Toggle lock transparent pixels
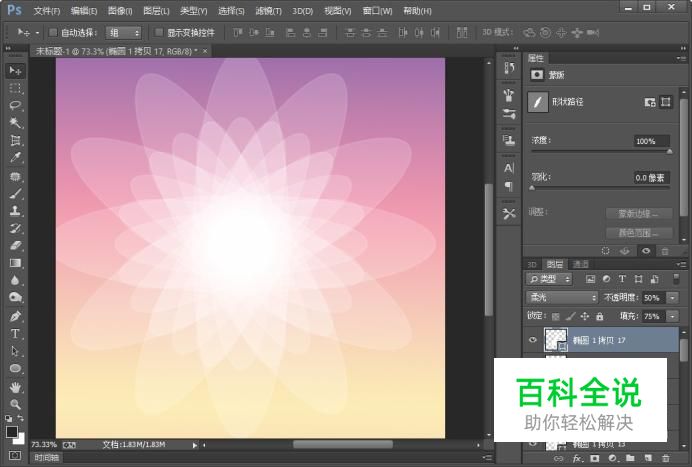The image size is (692, 467). coord(556,316)
